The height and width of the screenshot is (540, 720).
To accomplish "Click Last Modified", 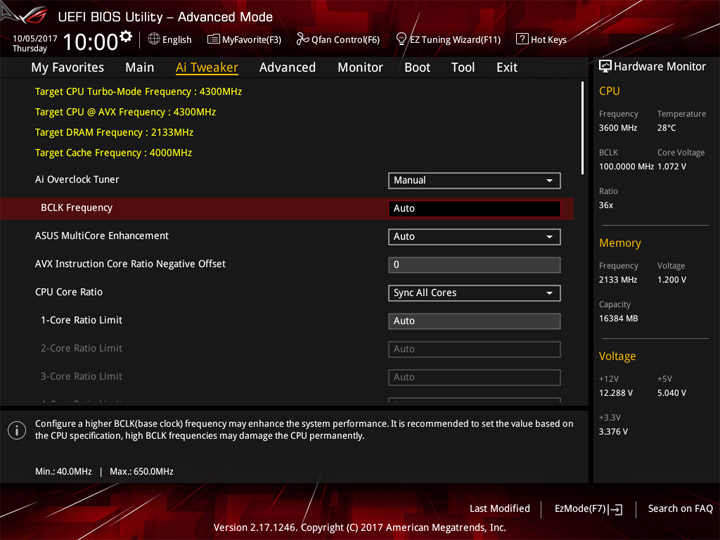I will [500, 508].
